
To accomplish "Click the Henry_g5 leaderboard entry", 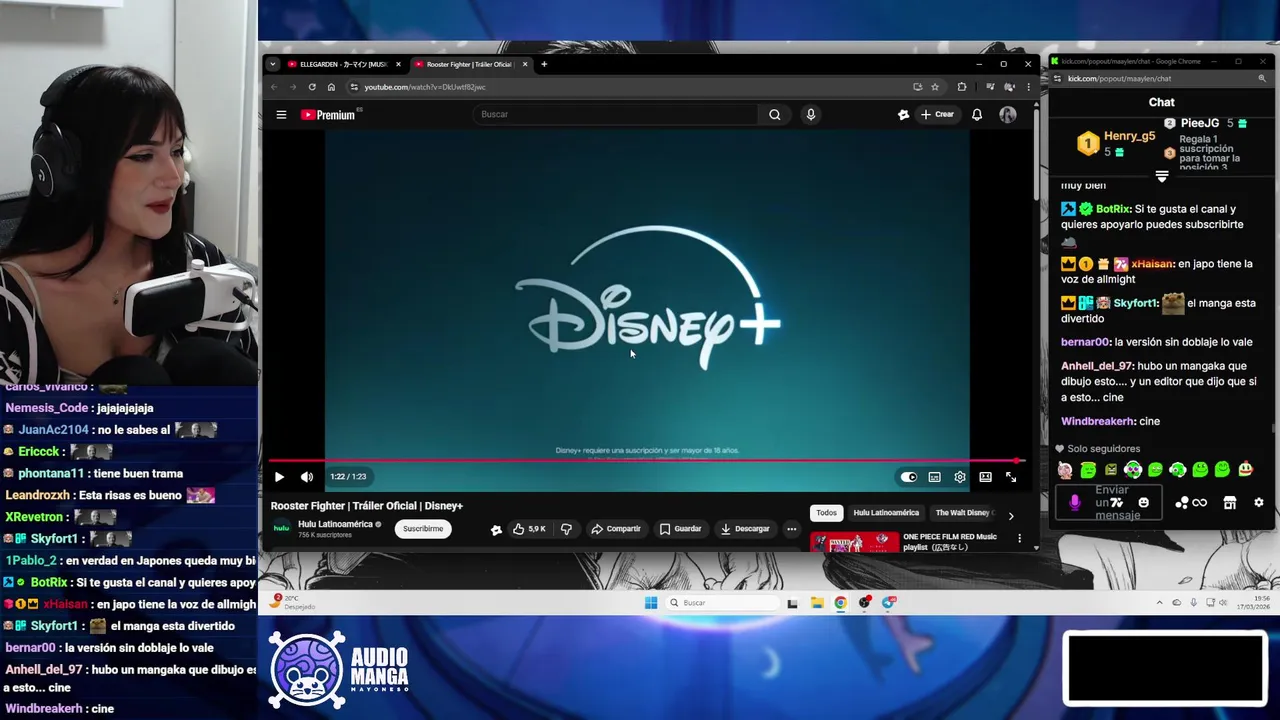I will (1116, 143).
